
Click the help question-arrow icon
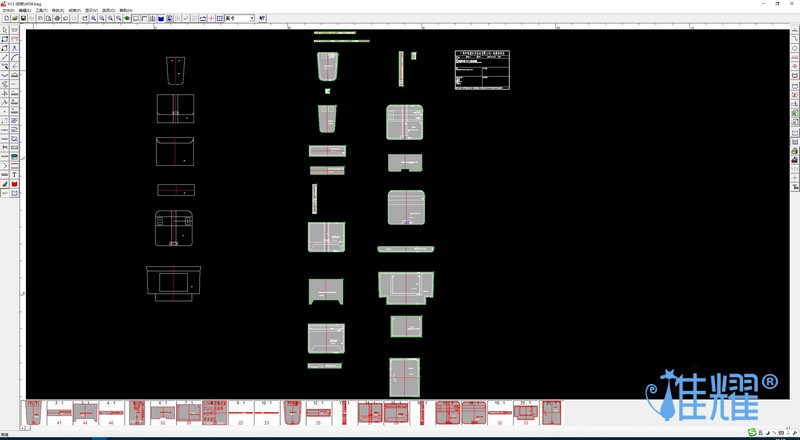(x=263, y=18)
